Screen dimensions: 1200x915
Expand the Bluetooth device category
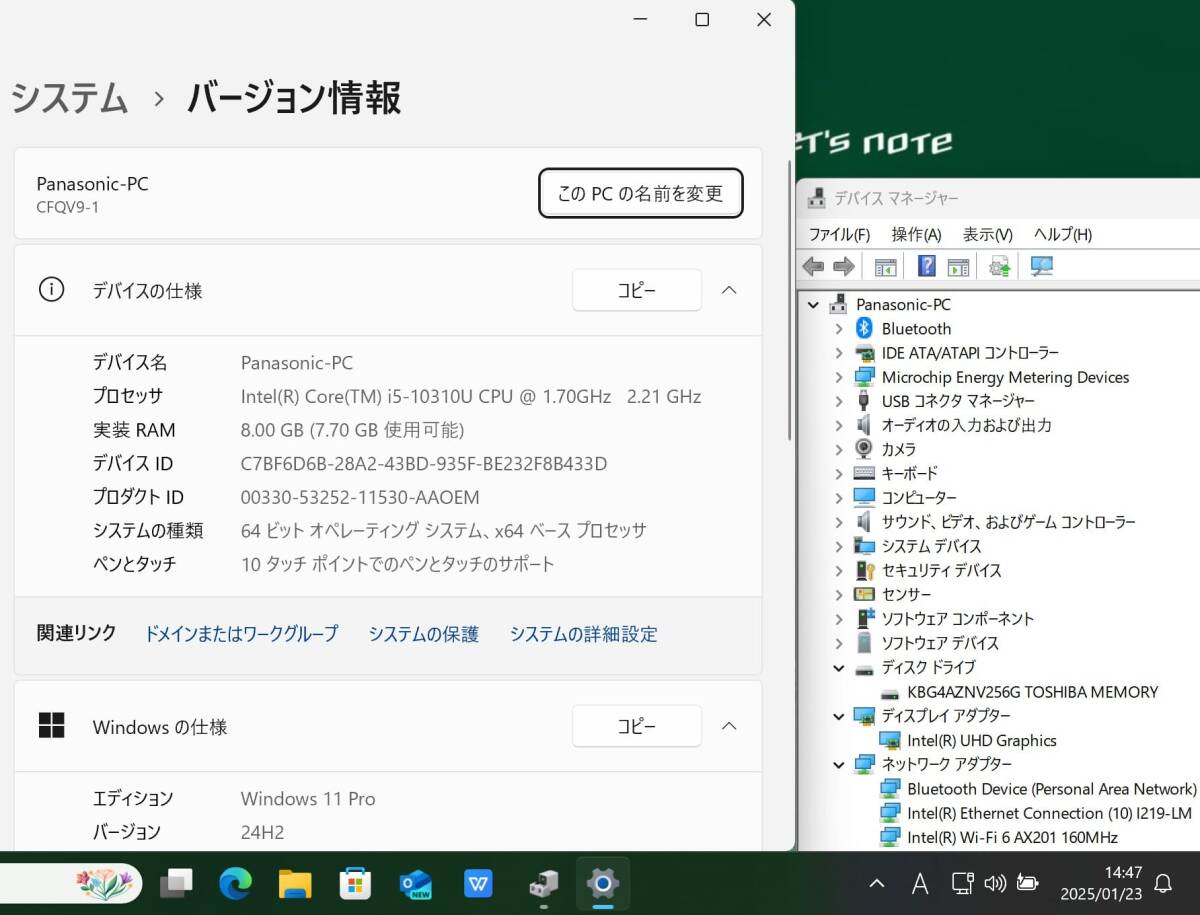(x=839, y=329)
